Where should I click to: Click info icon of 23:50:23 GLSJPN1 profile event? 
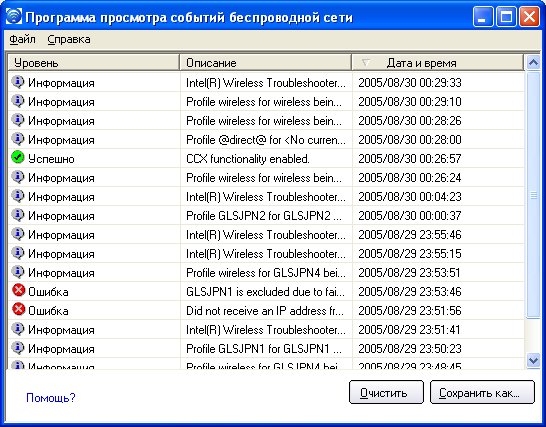18,348
